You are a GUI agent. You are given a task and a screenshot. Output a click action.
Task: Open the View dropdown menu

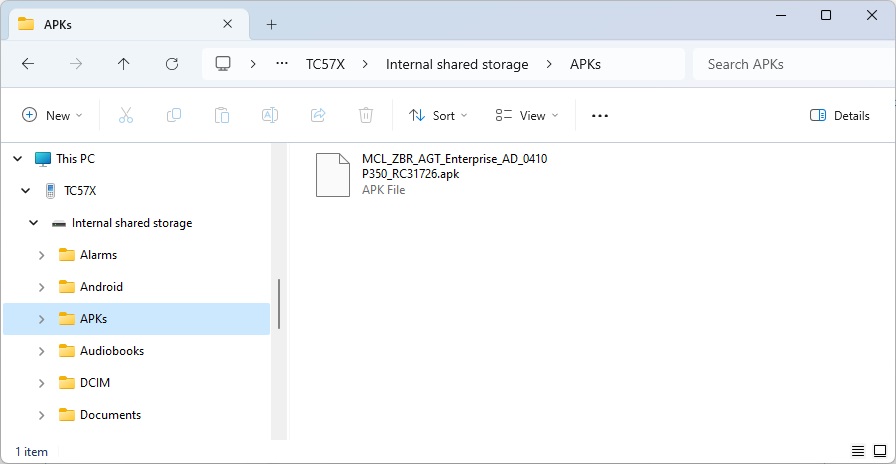coord(527,116)
